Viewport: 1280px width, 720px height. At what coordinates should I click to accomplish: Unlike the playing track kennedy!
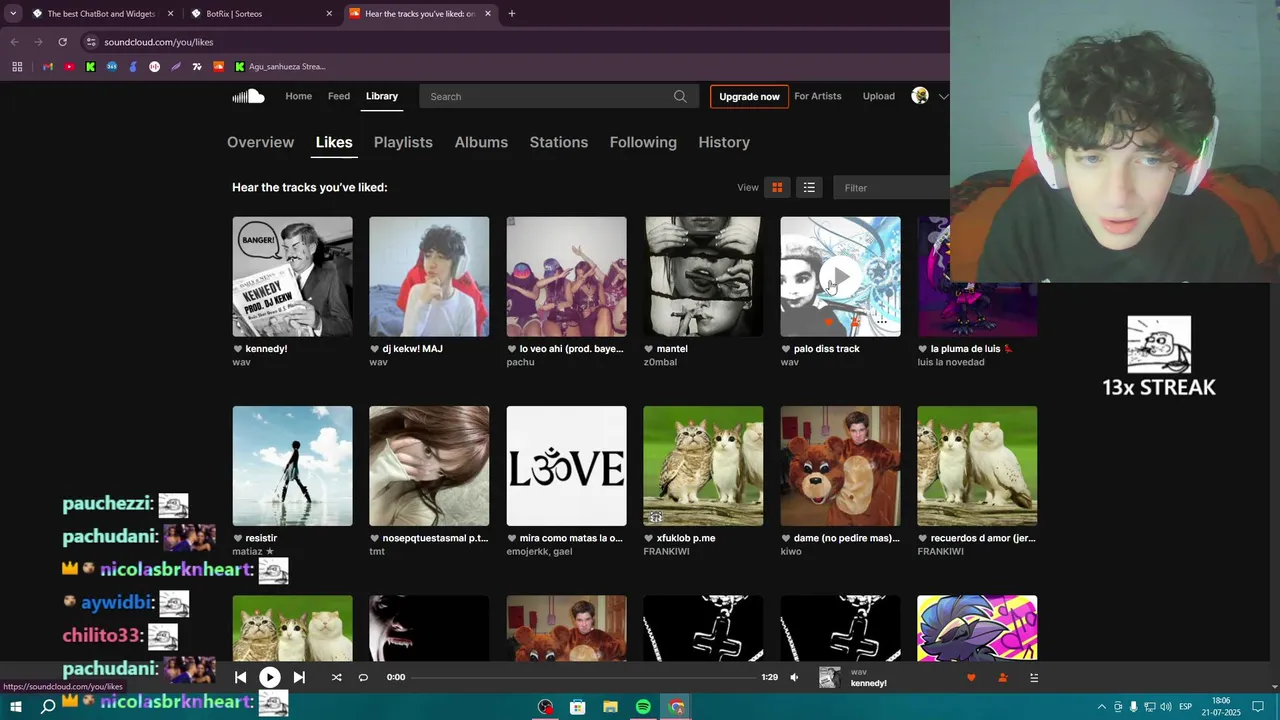pos(971,678)
